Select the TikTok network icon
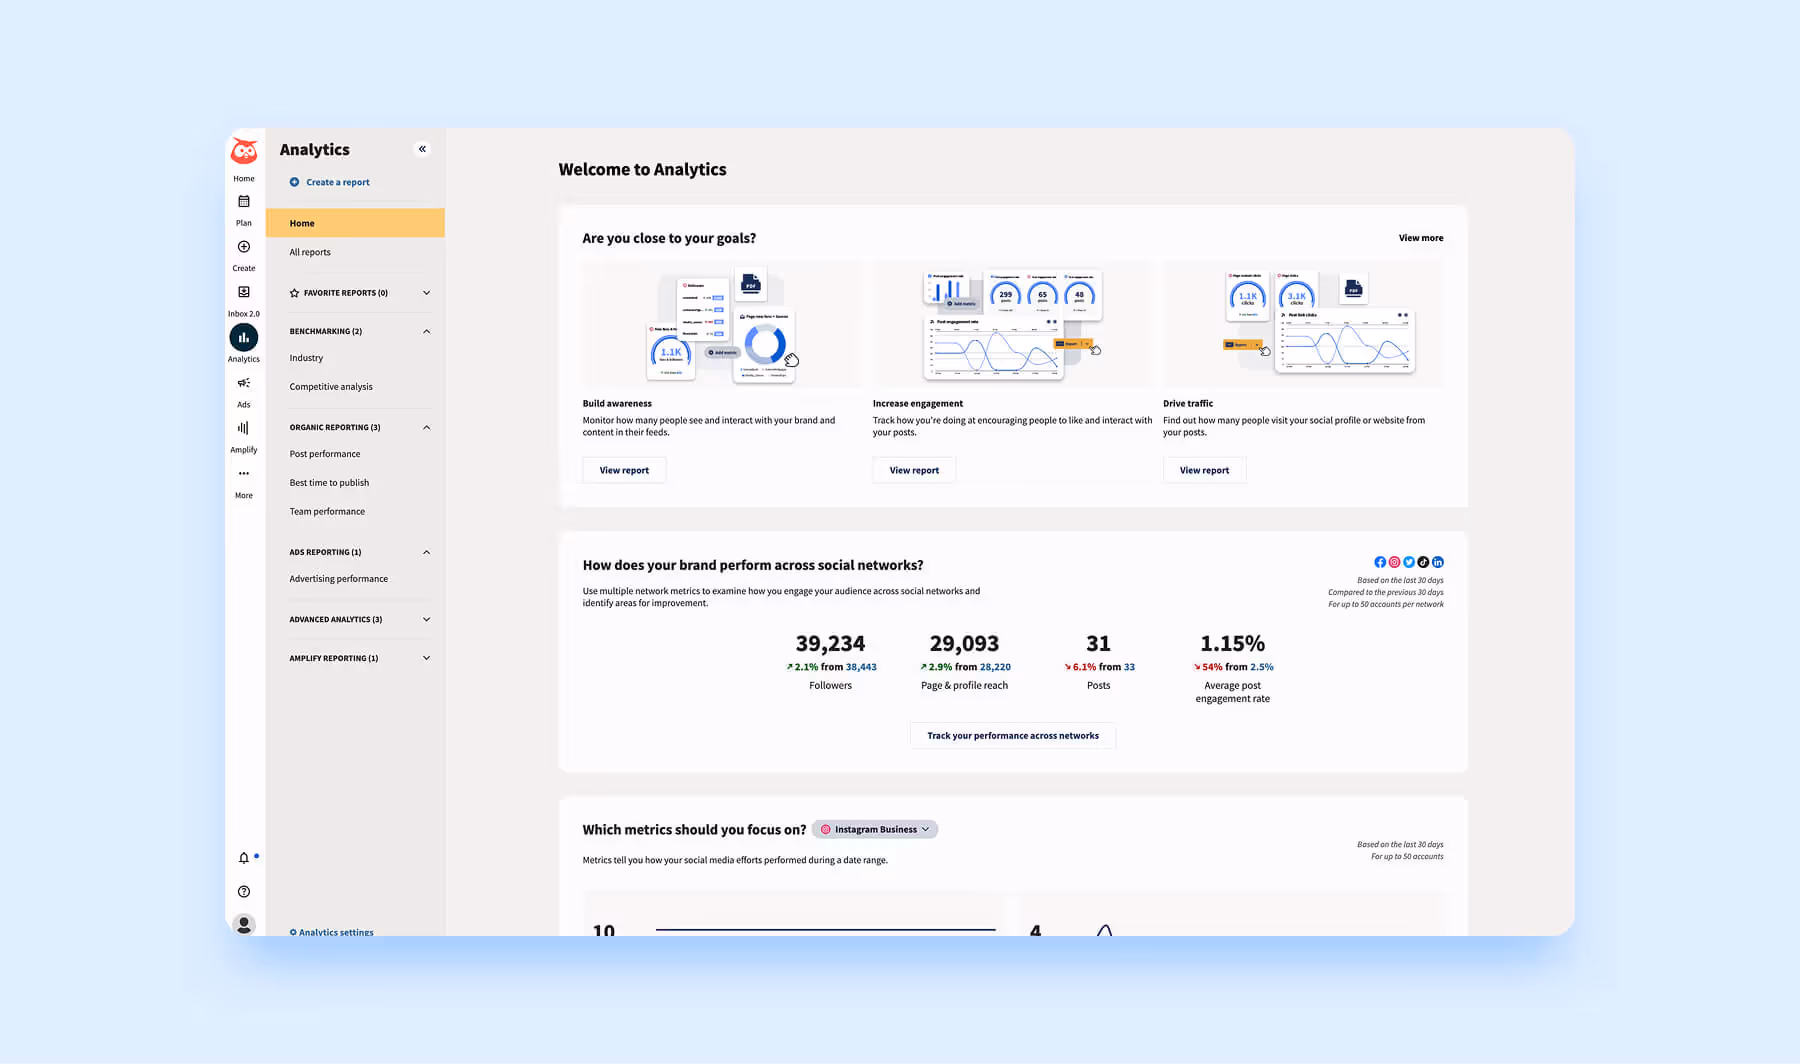The width and height of the screenshot is (1800, 1064). (1423, 562)
